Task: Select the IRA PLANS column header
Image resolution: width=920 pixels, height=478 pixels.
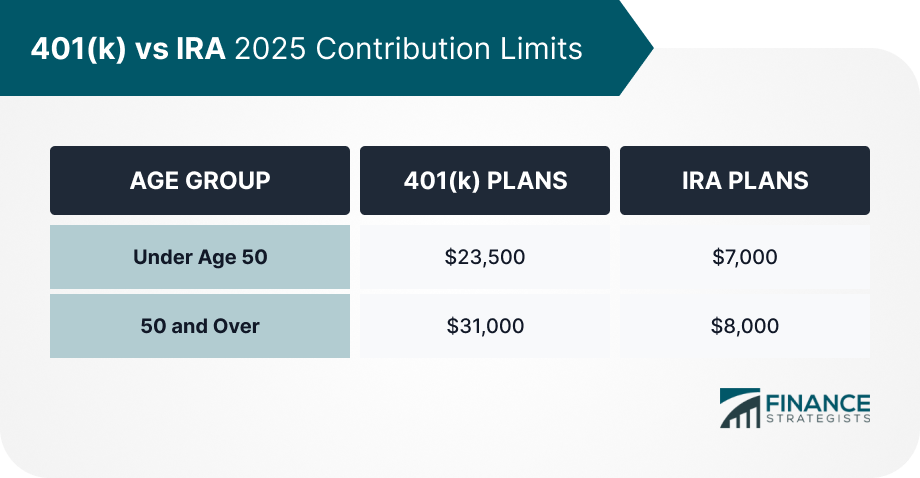Action: pyautogui.click(x=745, y=181)
